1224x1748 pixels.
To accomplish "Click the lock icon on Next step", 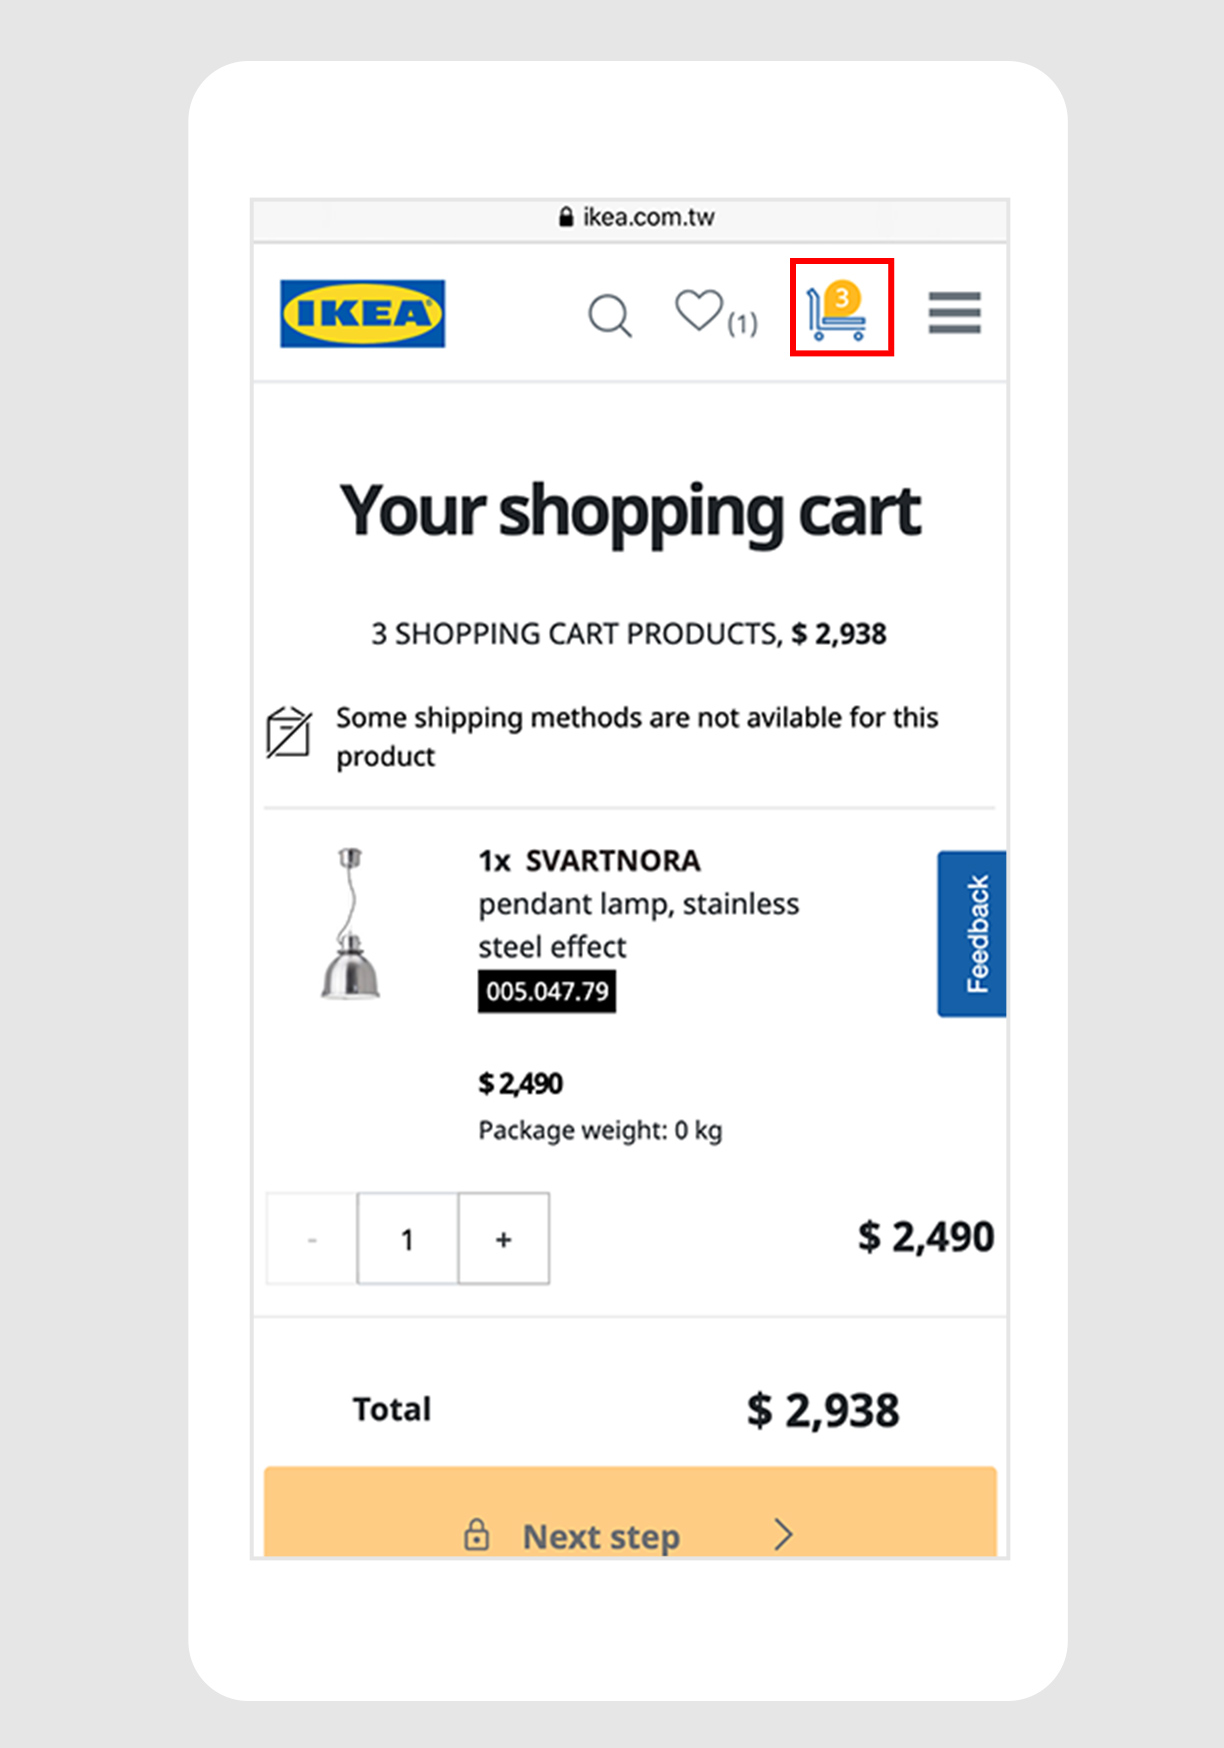I will (477, 1534).
